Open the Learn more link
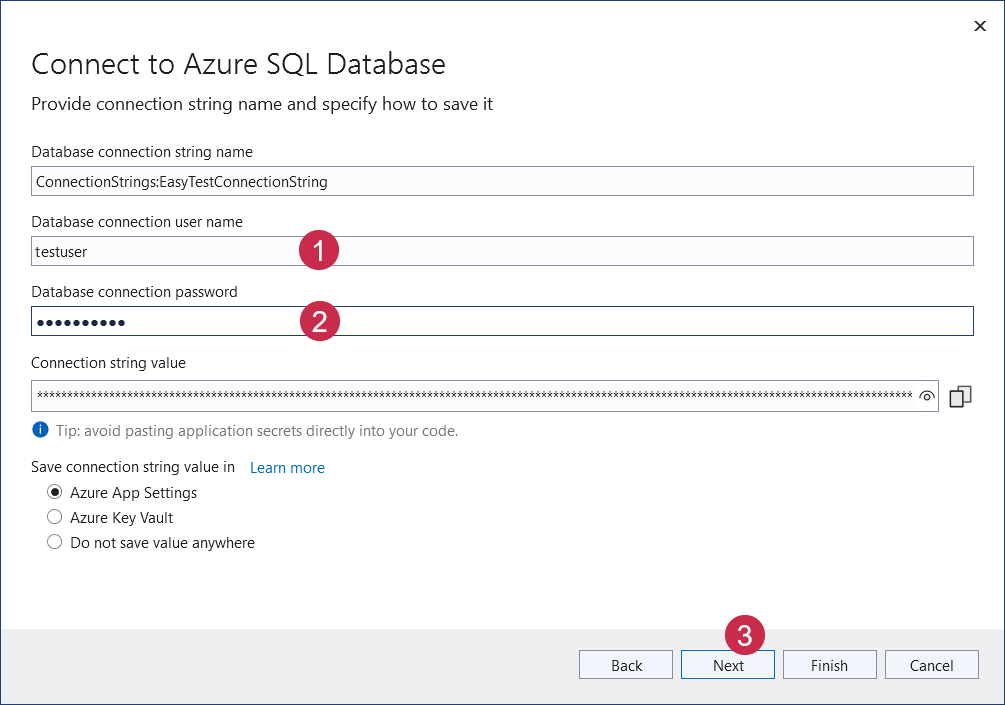 (x=287, y=468)
